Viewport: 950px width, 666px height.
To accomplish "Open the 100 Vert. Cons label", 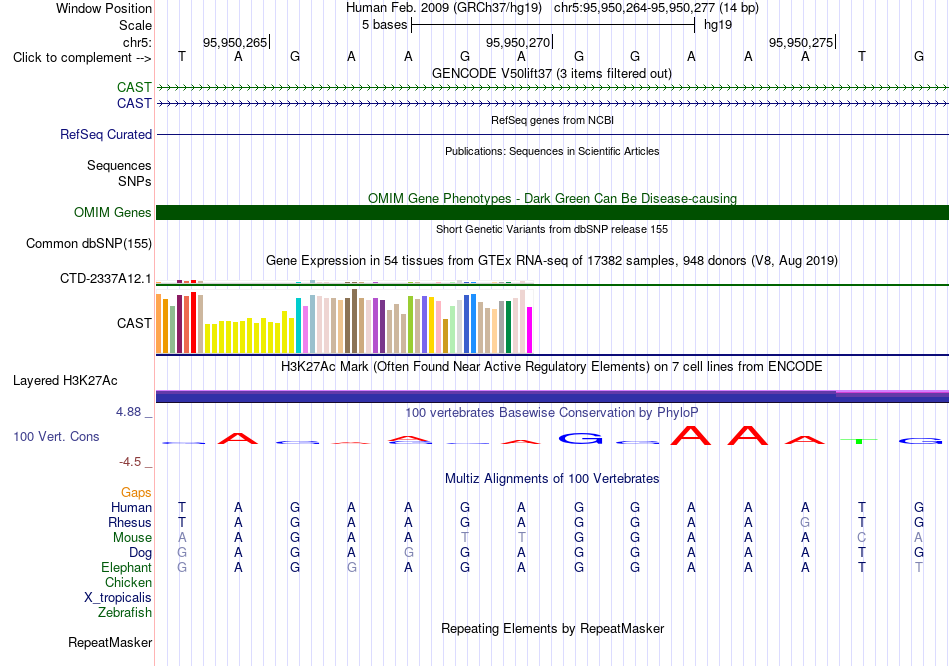I will [x=56, y=436].
